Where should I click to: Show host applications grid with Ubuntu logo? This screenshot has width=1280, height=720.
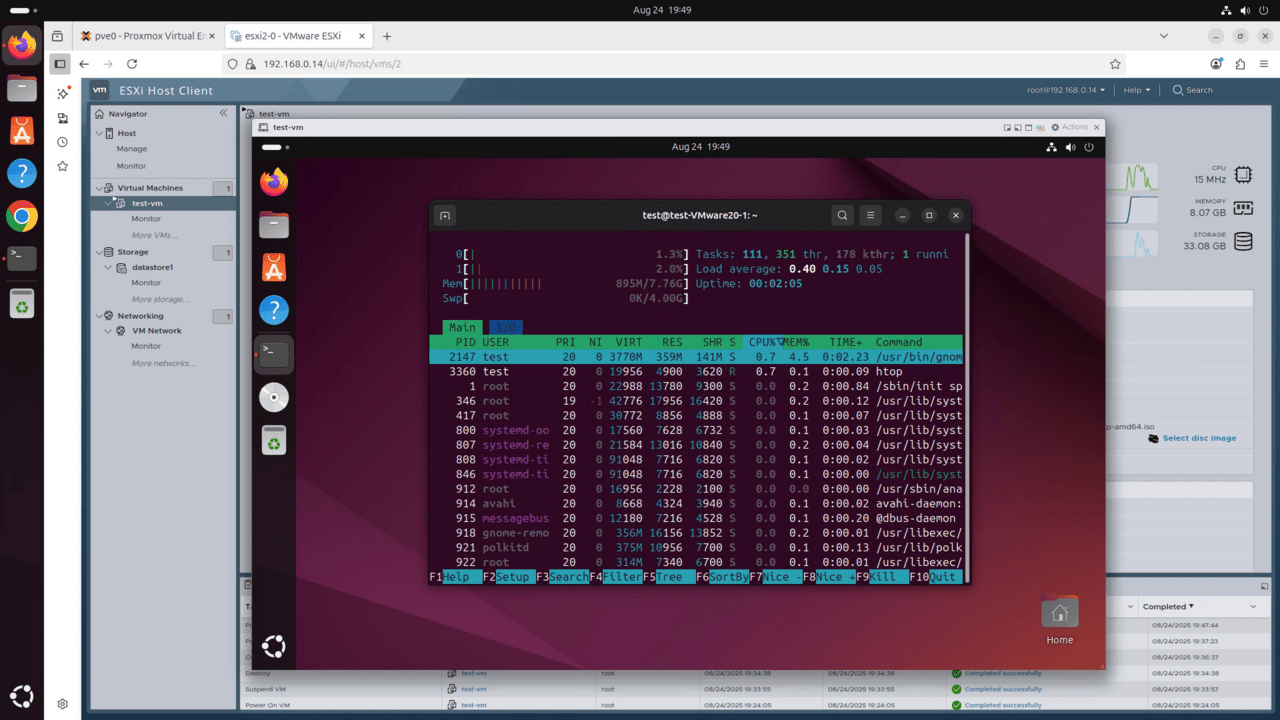[22, 696]
